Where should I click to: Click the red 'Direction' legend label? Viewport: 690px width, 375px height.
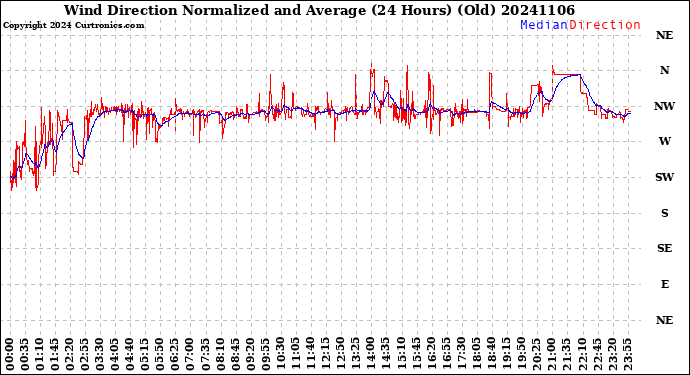coord(605,25)
